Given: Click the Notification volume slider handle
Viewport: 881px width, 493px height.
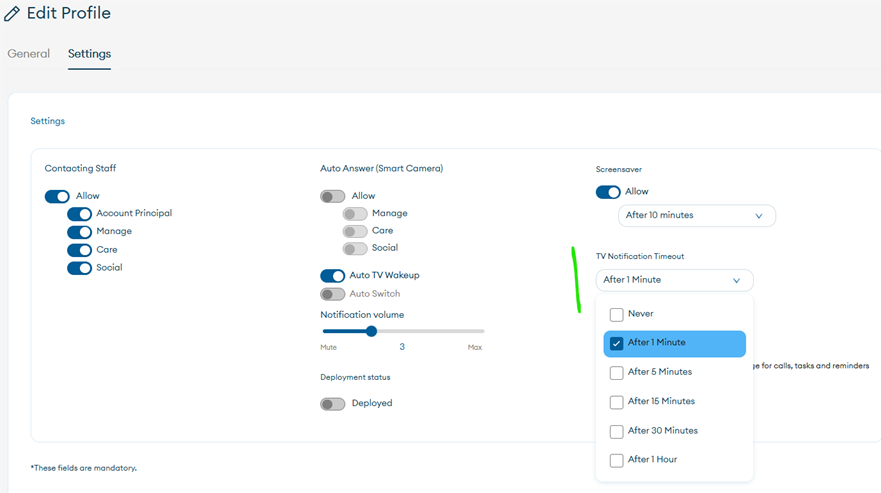Looking at the screenshot, I should point(371,331).
